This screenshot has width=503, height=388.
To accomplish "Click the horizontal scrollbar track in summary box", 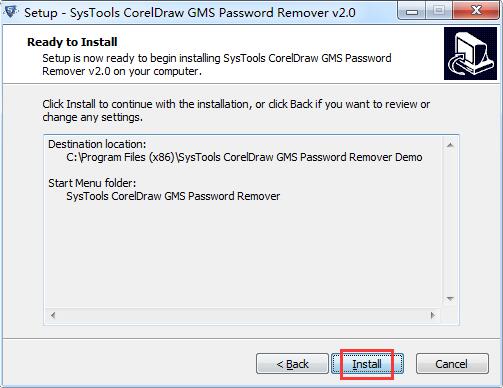I will coord(243,315).
